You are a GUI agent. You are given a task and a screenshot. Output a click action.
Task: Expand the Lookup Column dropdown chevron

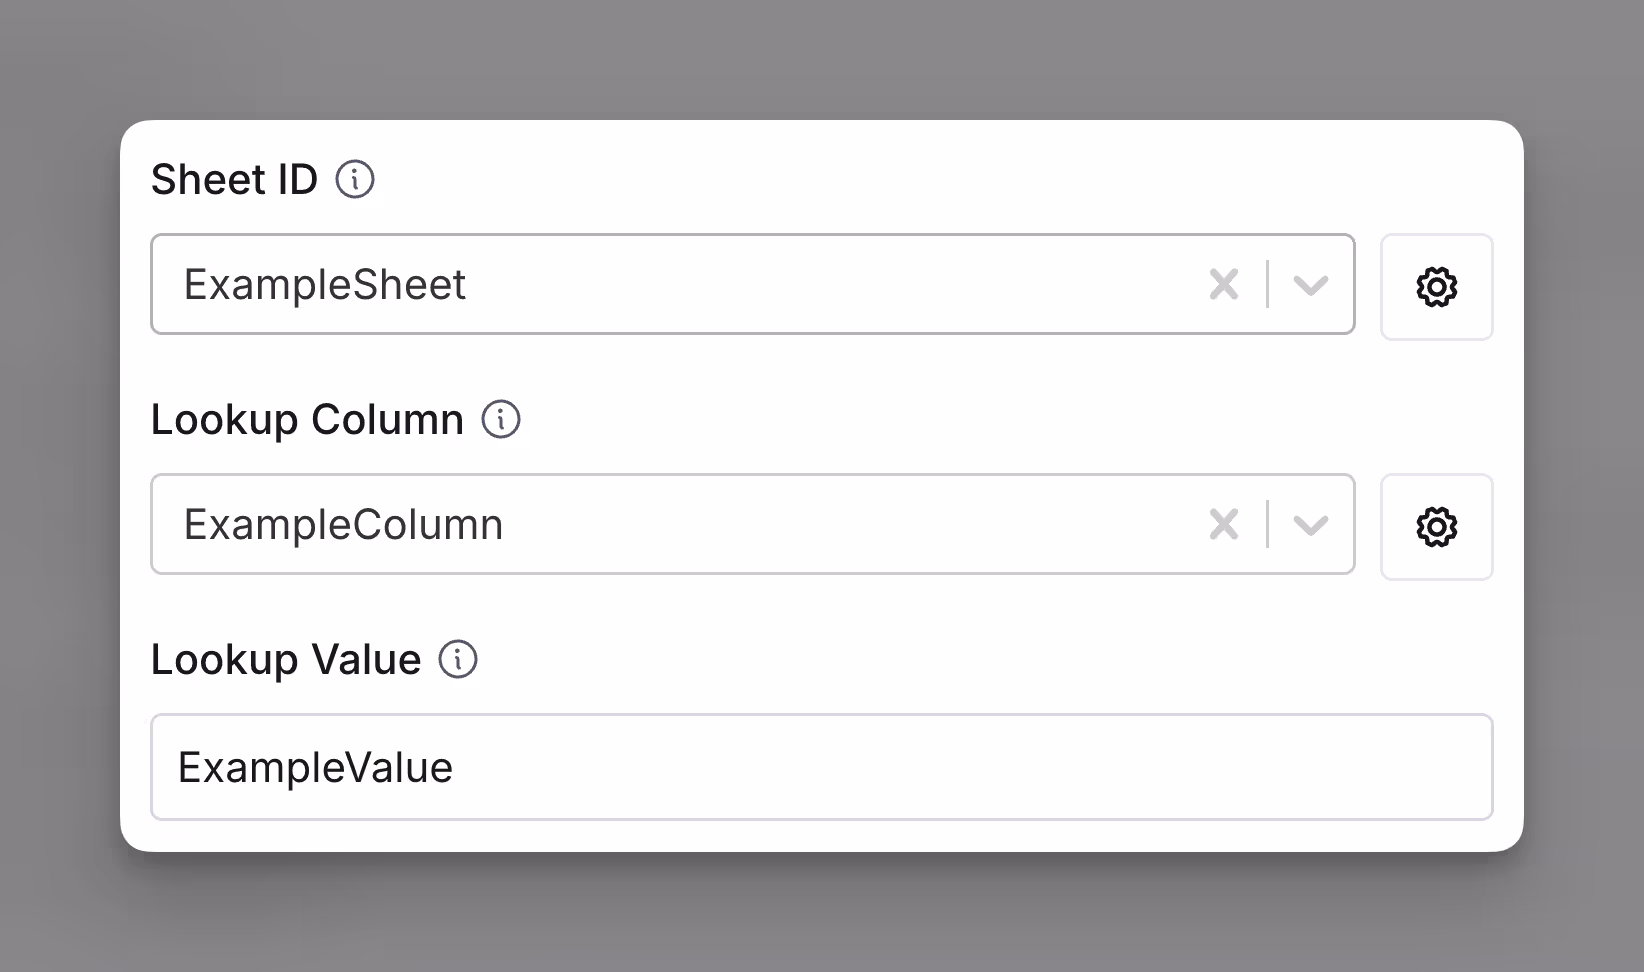pos(1310,526)
